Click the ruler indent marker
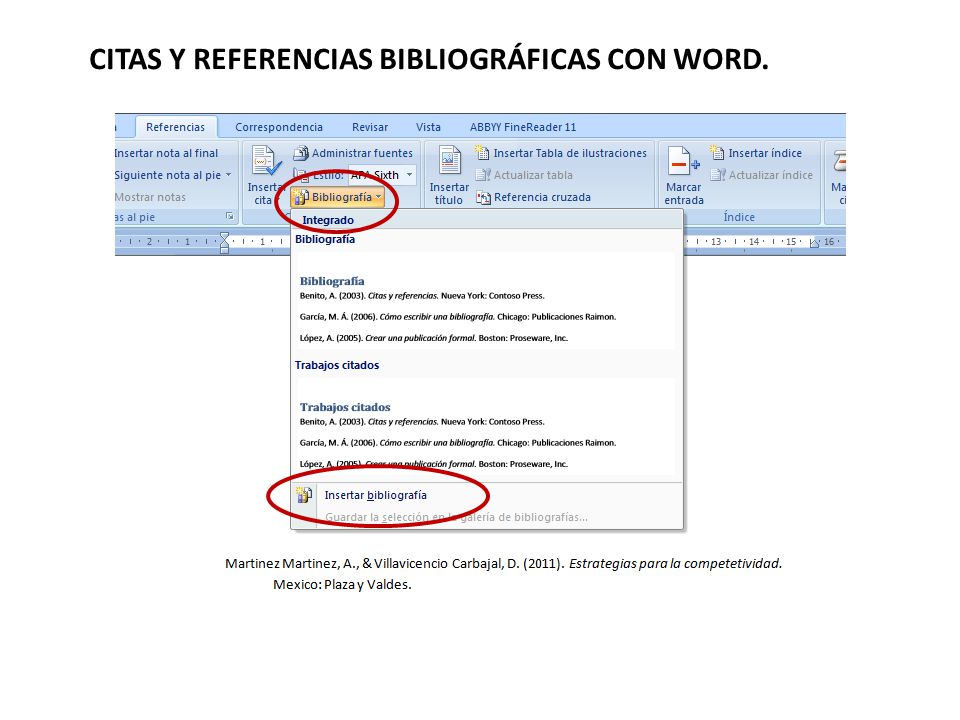Viewport: 960px width, 720px height. (x=225, y=242)
